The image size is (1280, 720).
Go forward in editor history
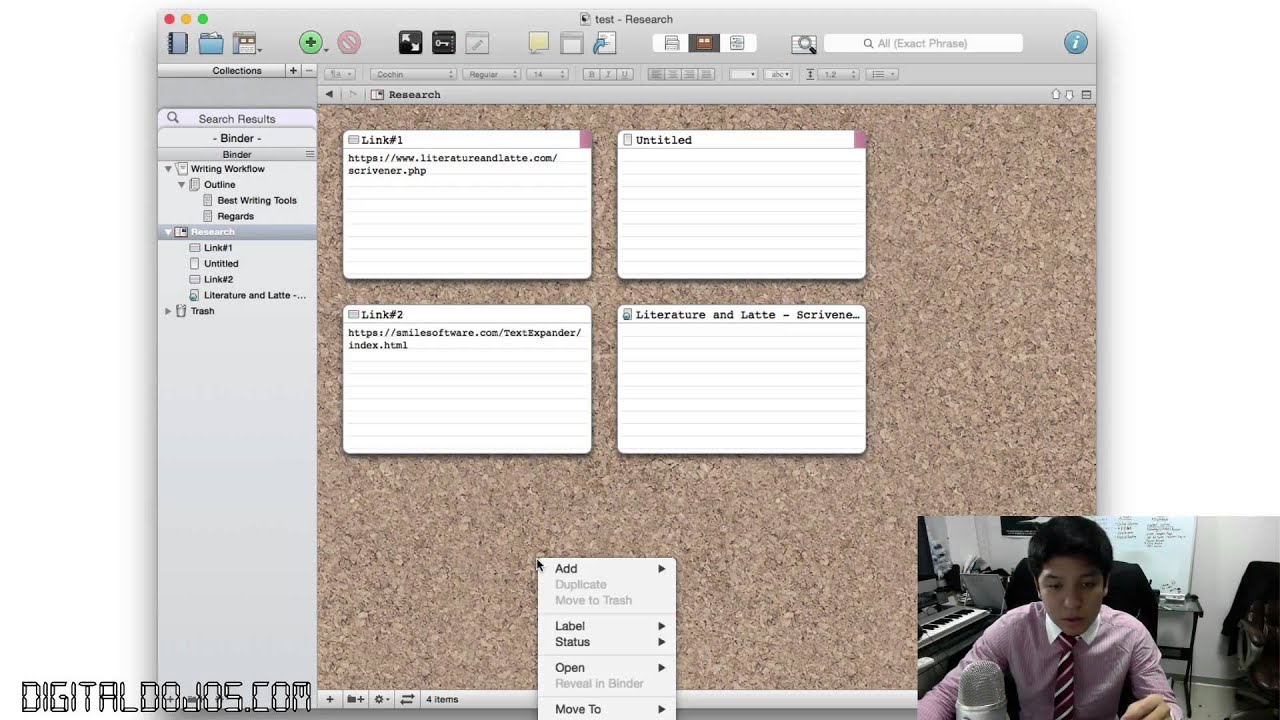pos(352,94)
